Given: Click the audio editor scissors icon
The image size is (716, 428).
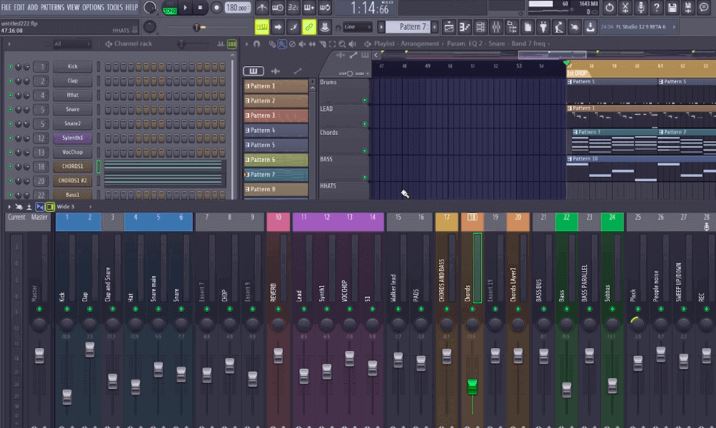Looking at the screenshot, I should point(625,8).
